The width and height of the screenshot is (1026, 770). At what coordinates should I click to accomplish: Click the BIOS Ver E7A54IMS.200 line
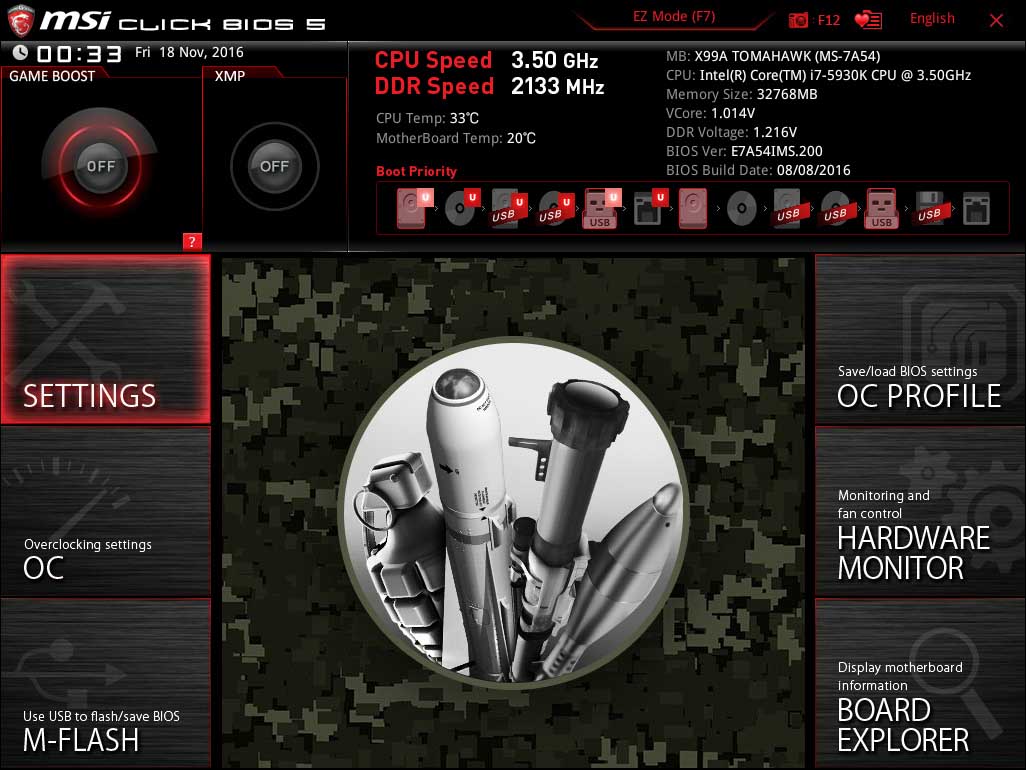coord(744,151)
